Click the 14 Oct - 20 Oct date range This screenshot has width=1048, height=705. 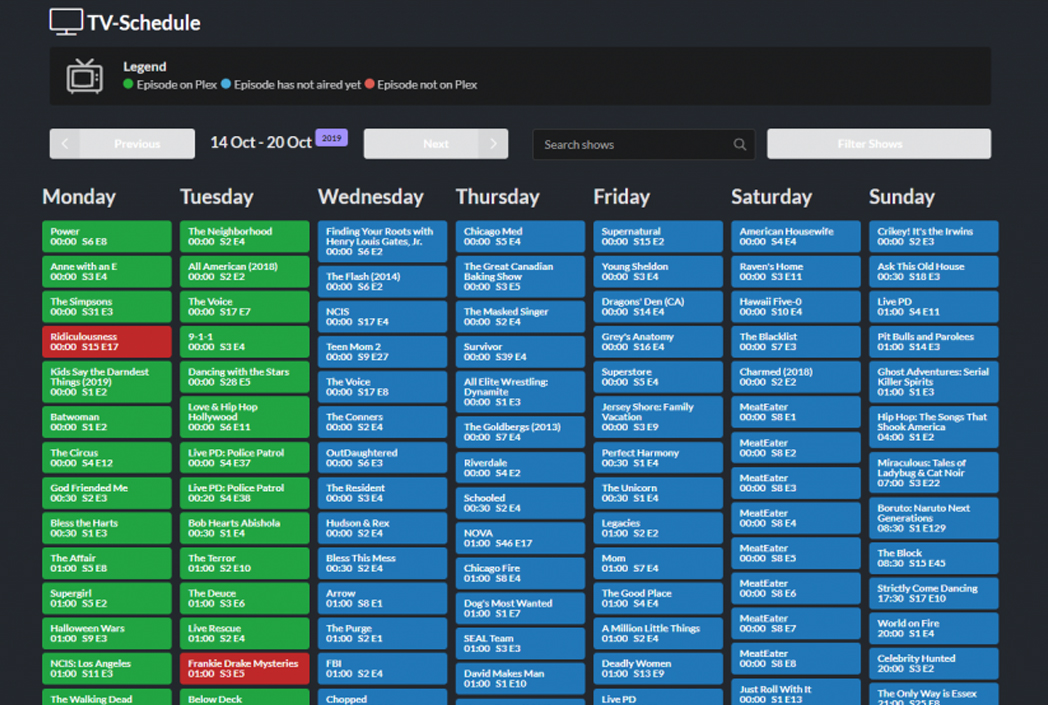(261, 142)
